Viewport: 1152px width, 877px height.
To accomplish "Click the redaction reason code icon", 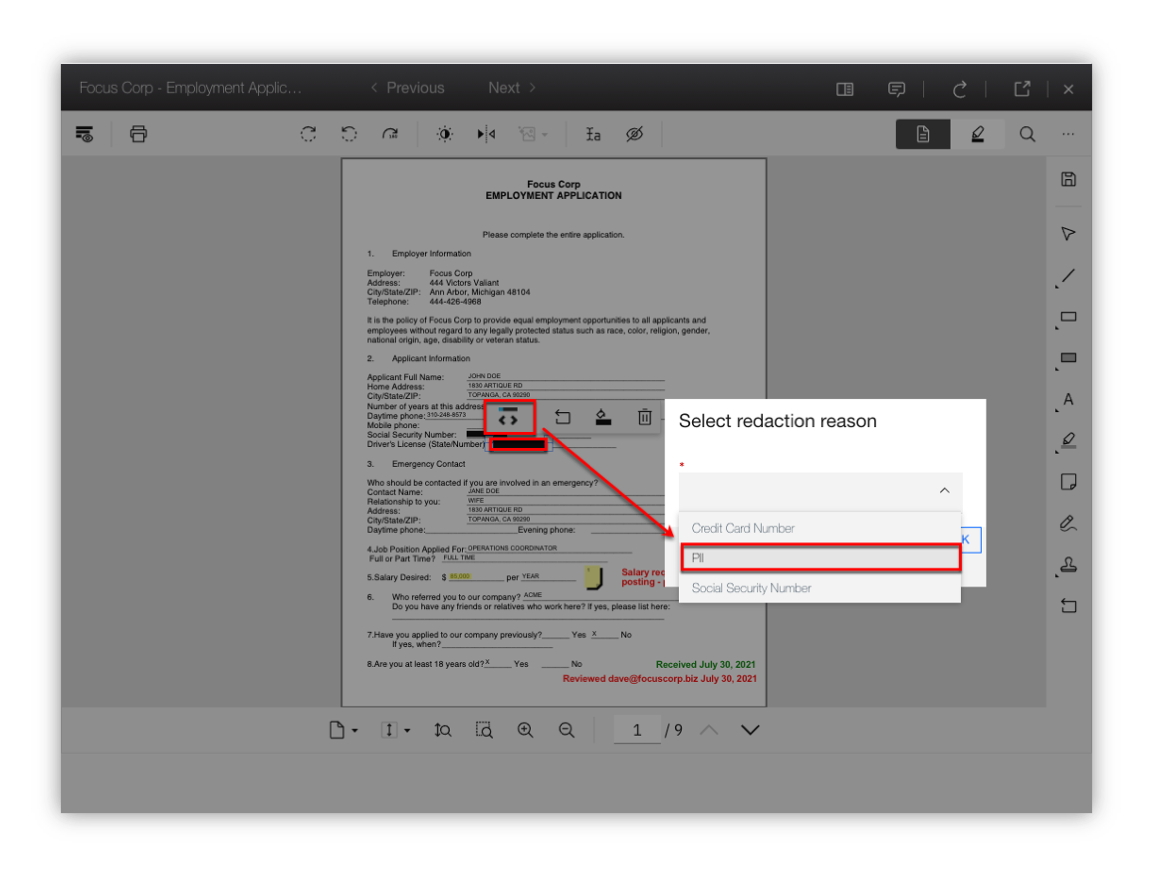I will [x=508, y=417].
